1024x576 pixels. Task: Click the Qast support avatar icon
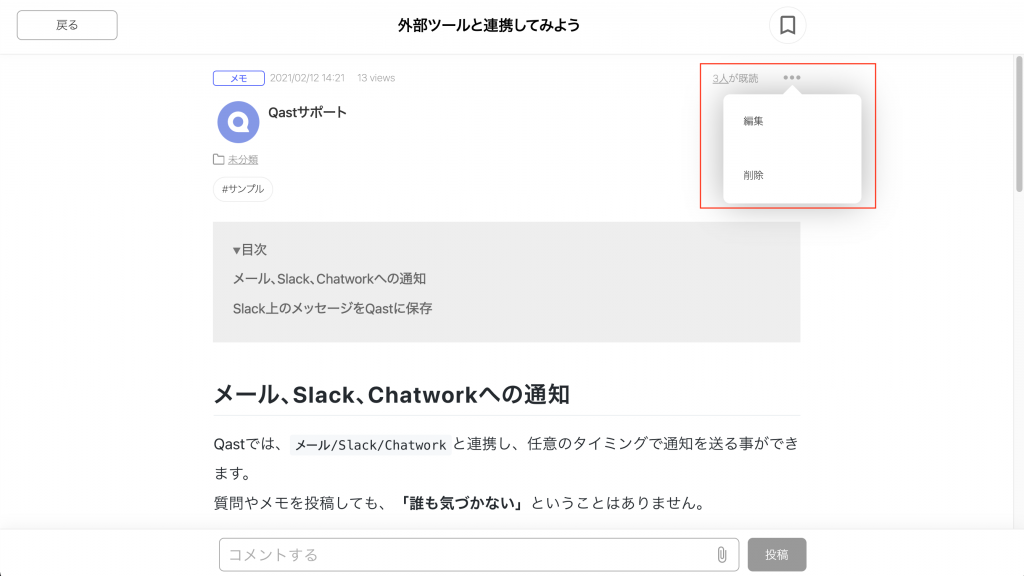237,122
